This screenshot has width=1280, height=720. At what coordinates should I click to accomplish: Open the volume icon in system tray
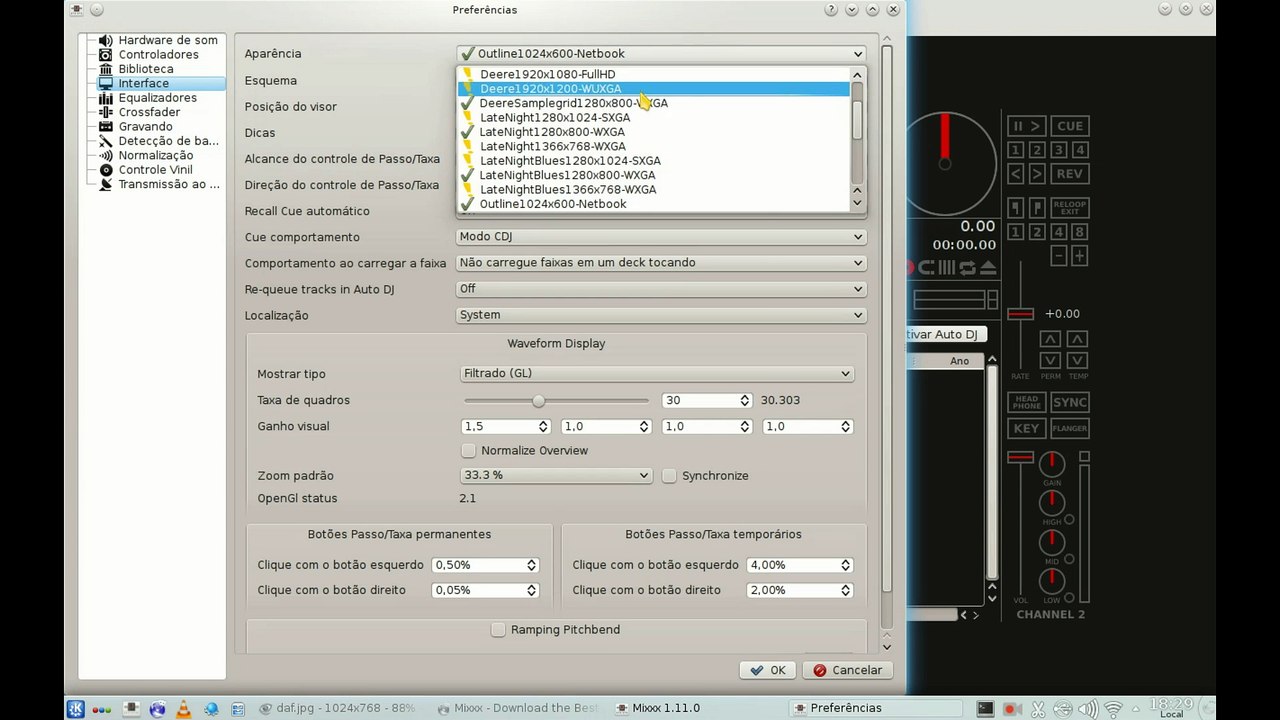click(x=1088, y=709)
